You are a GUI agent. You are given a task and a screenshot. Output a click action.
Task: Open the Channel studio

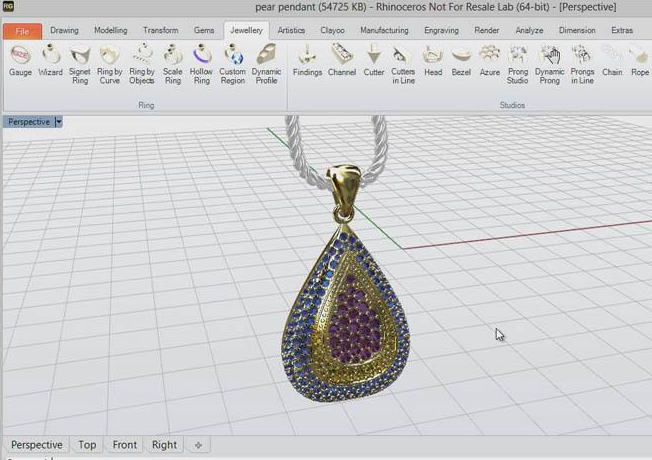(x=342, y=61)
